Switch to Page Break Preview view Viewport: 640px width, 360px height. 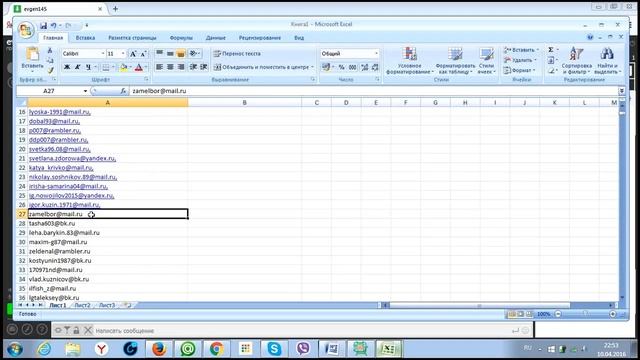(529, 314)
